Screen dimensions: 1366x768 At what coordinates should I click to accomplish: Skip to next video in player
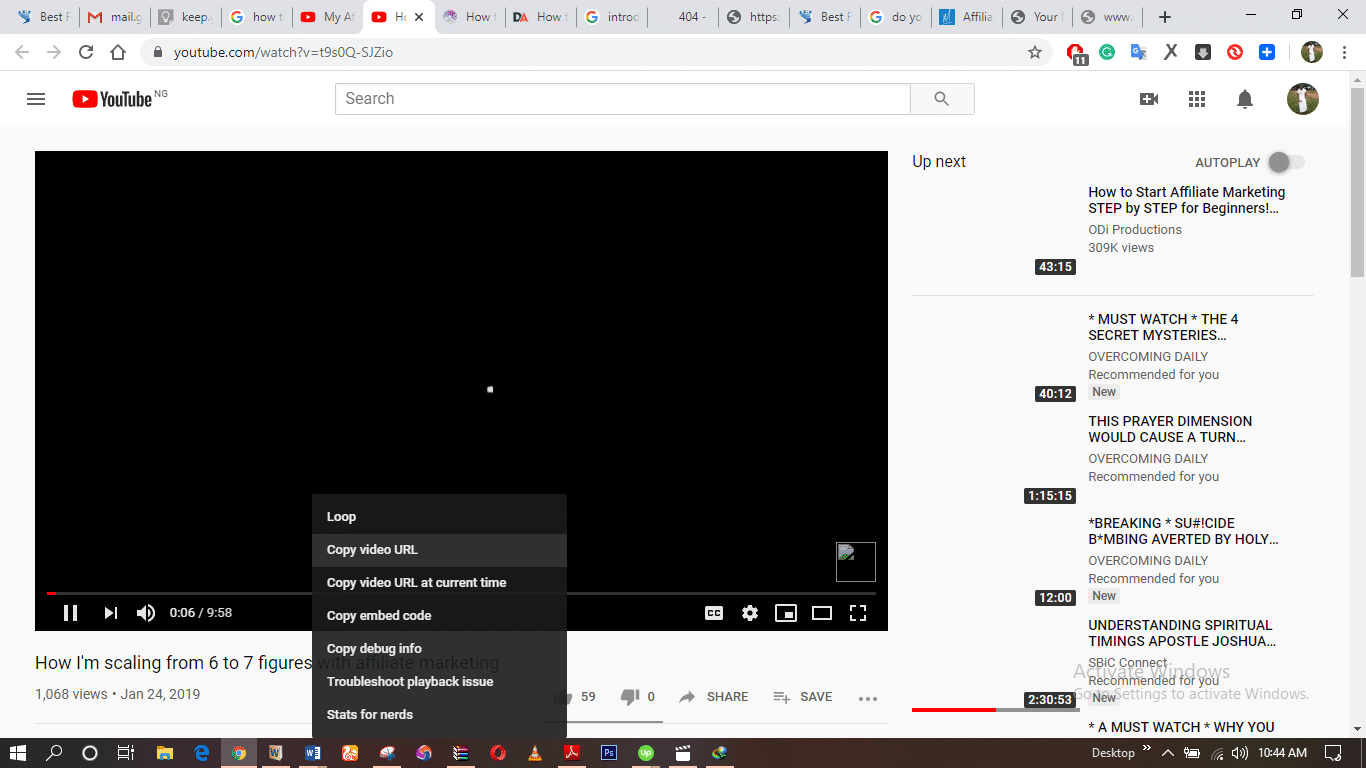tap(111, 613)
